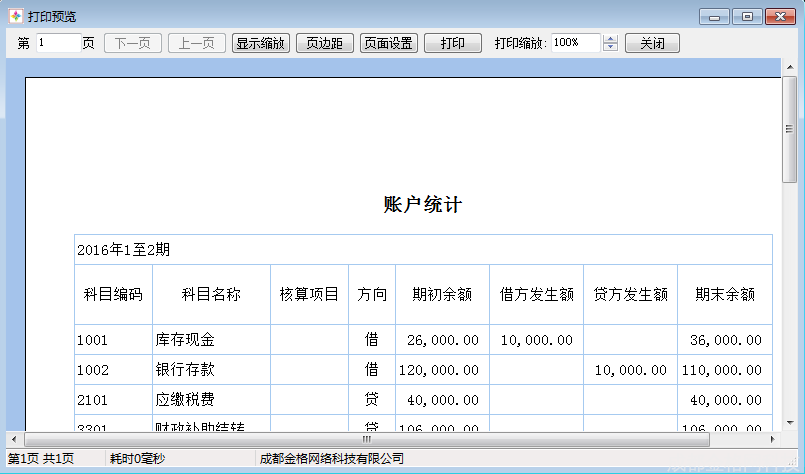Click the horizontal scrollbar right arrow
This screenshot has height=474, width=805.
(x=771, y=439)
